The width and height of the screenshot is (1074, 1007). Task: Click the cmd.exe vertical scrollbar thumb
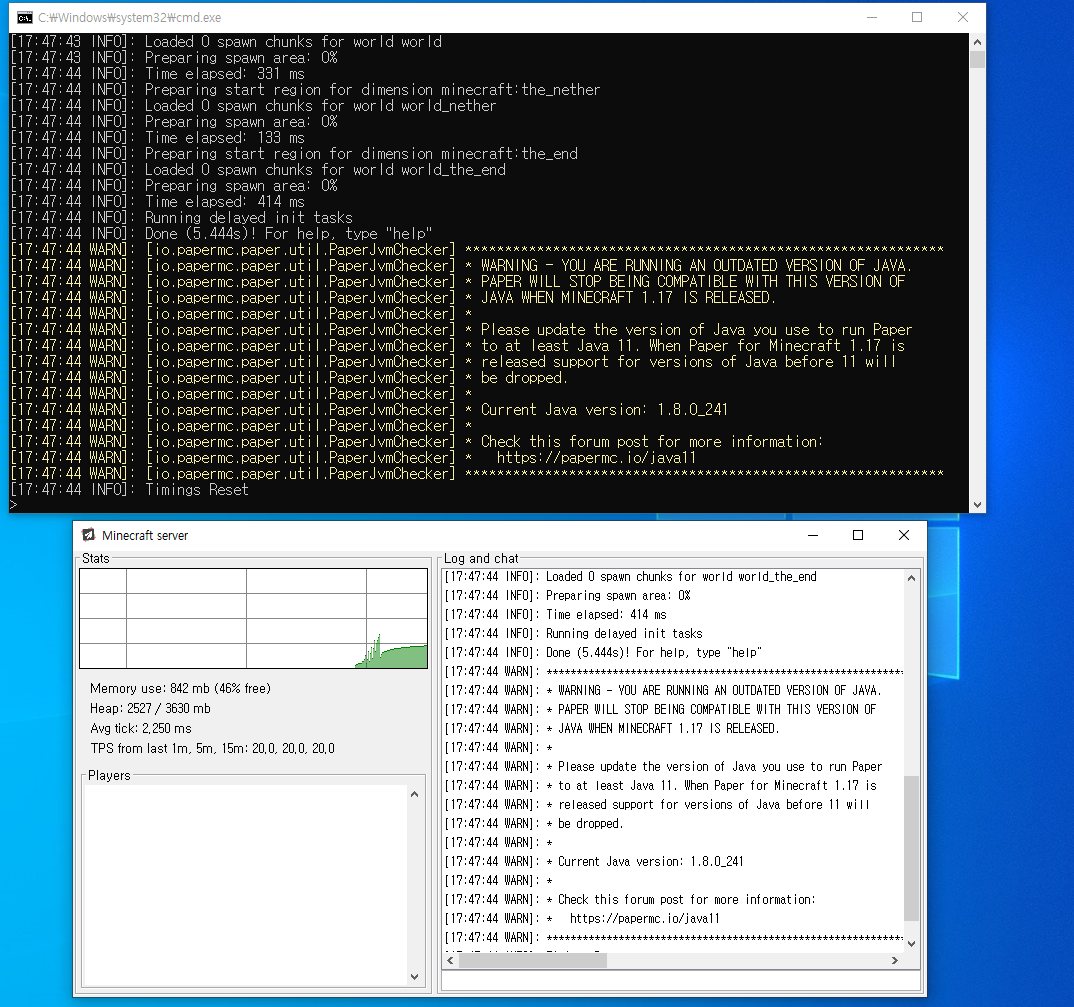coord(977,59)
